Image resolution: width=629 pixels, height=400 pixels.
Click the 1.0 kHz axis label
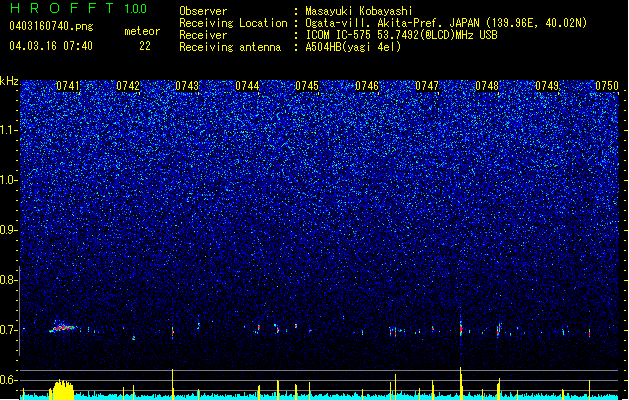coord(8,180)
